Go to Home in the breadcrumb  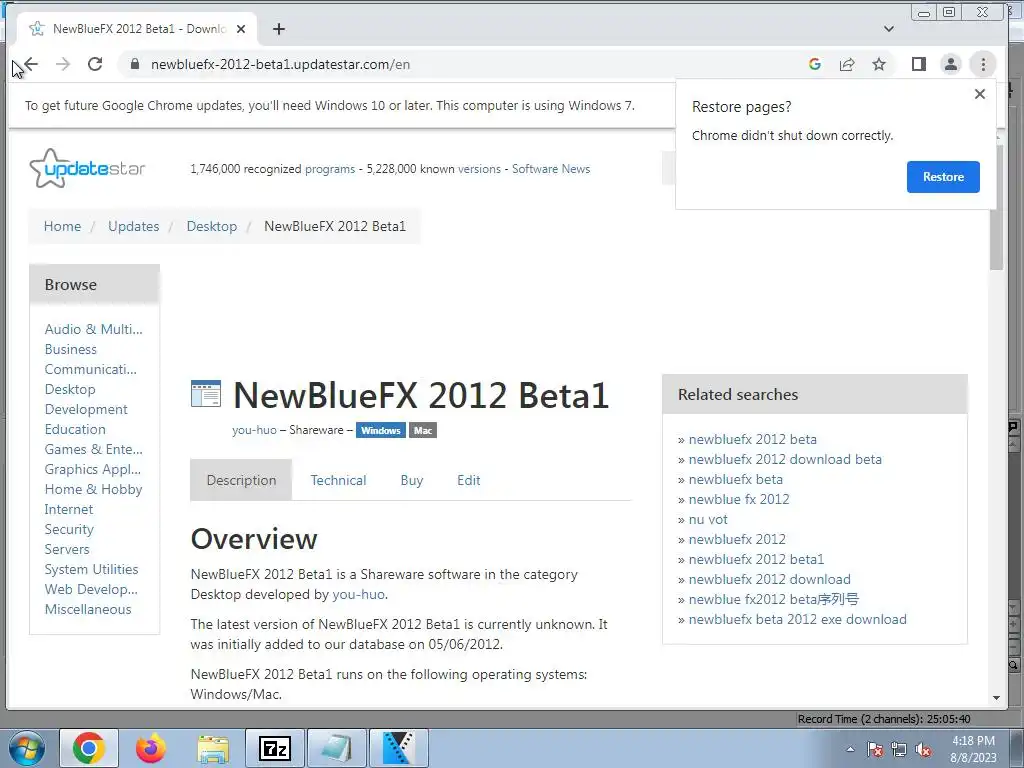[62, 226]
